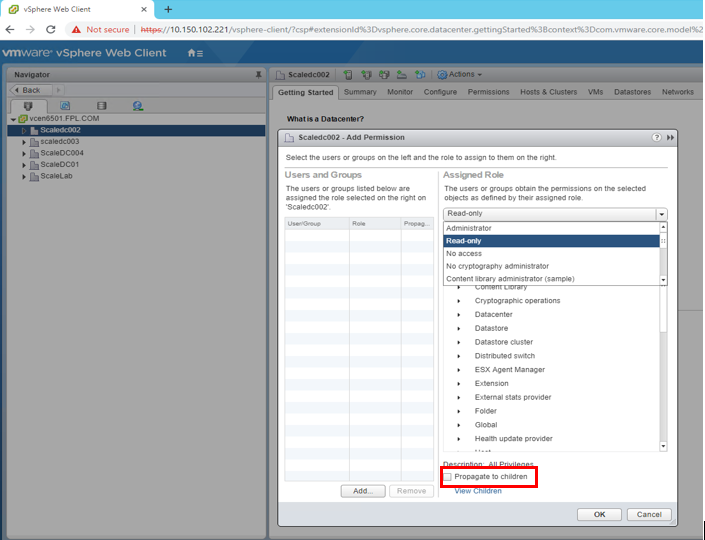Viewport: 705px width, 540px height.
Task: Click the New Datastore toolbar icon
Action: (402, 75)
